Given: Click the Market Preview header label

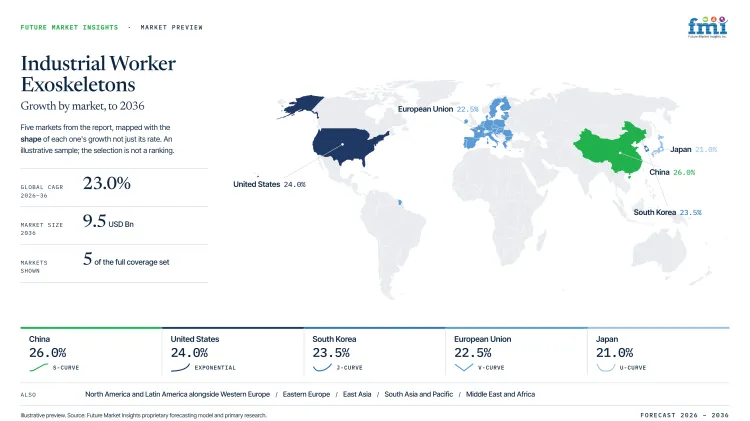Looking at the screenshot, I should 171,27.
